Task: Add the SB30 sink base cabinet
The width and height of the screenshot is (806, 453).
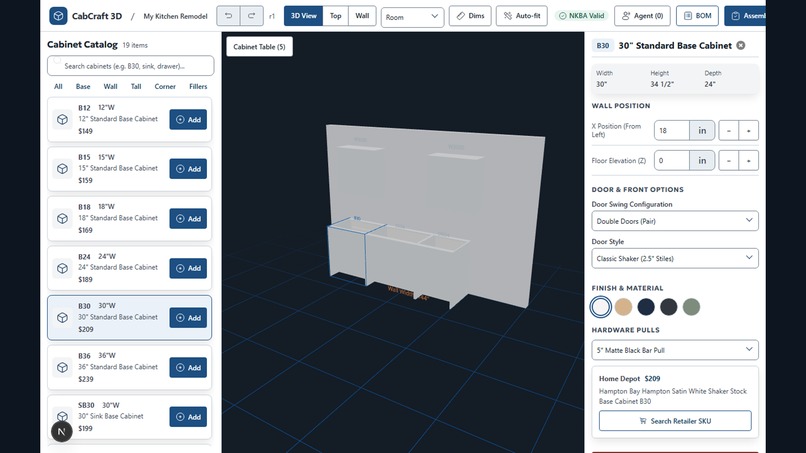Action: 188,417
